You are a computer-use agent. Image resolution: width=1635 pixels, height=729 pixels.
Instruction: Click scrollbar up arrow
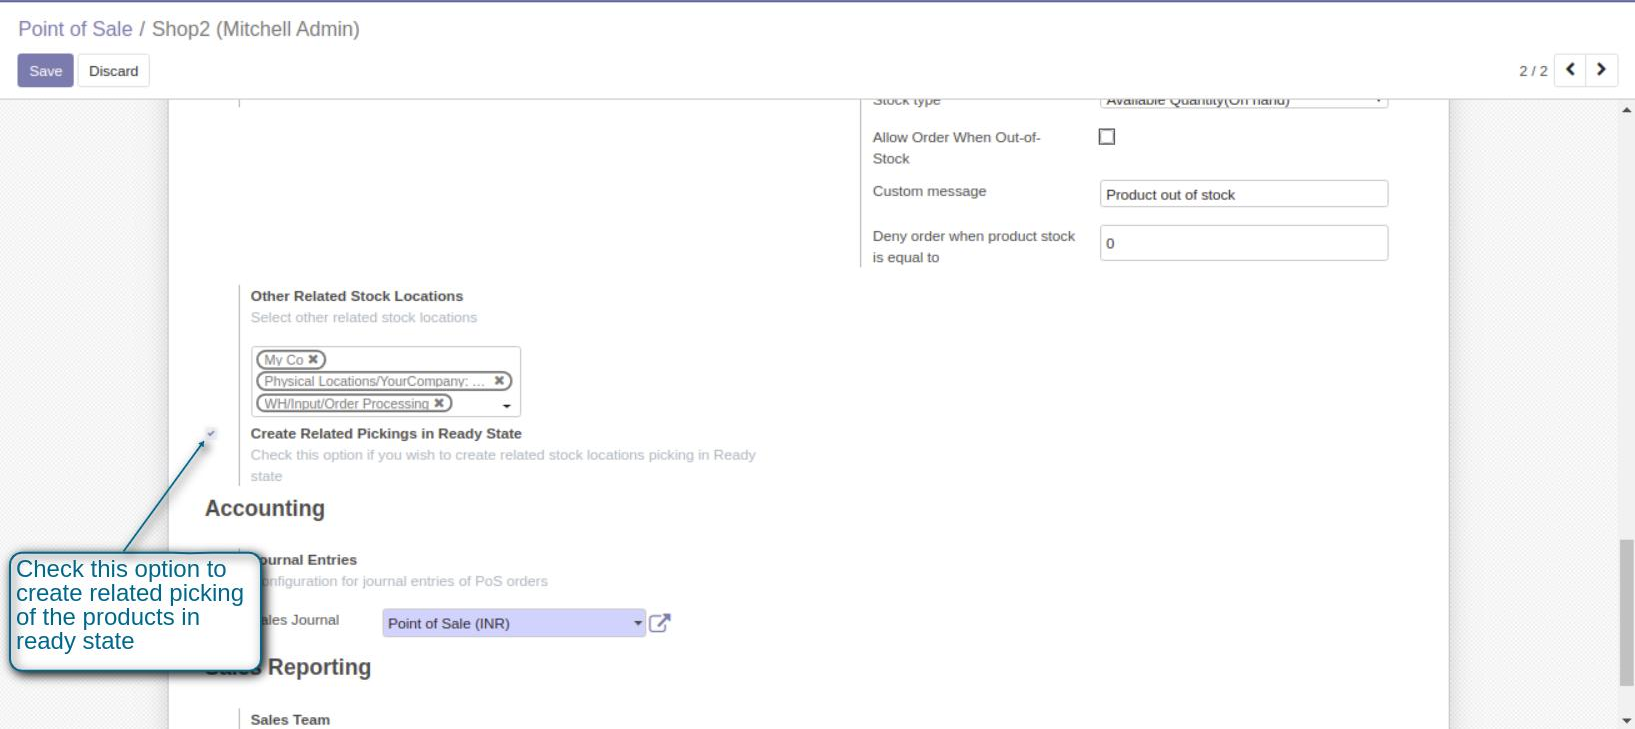pos(1626,110)
